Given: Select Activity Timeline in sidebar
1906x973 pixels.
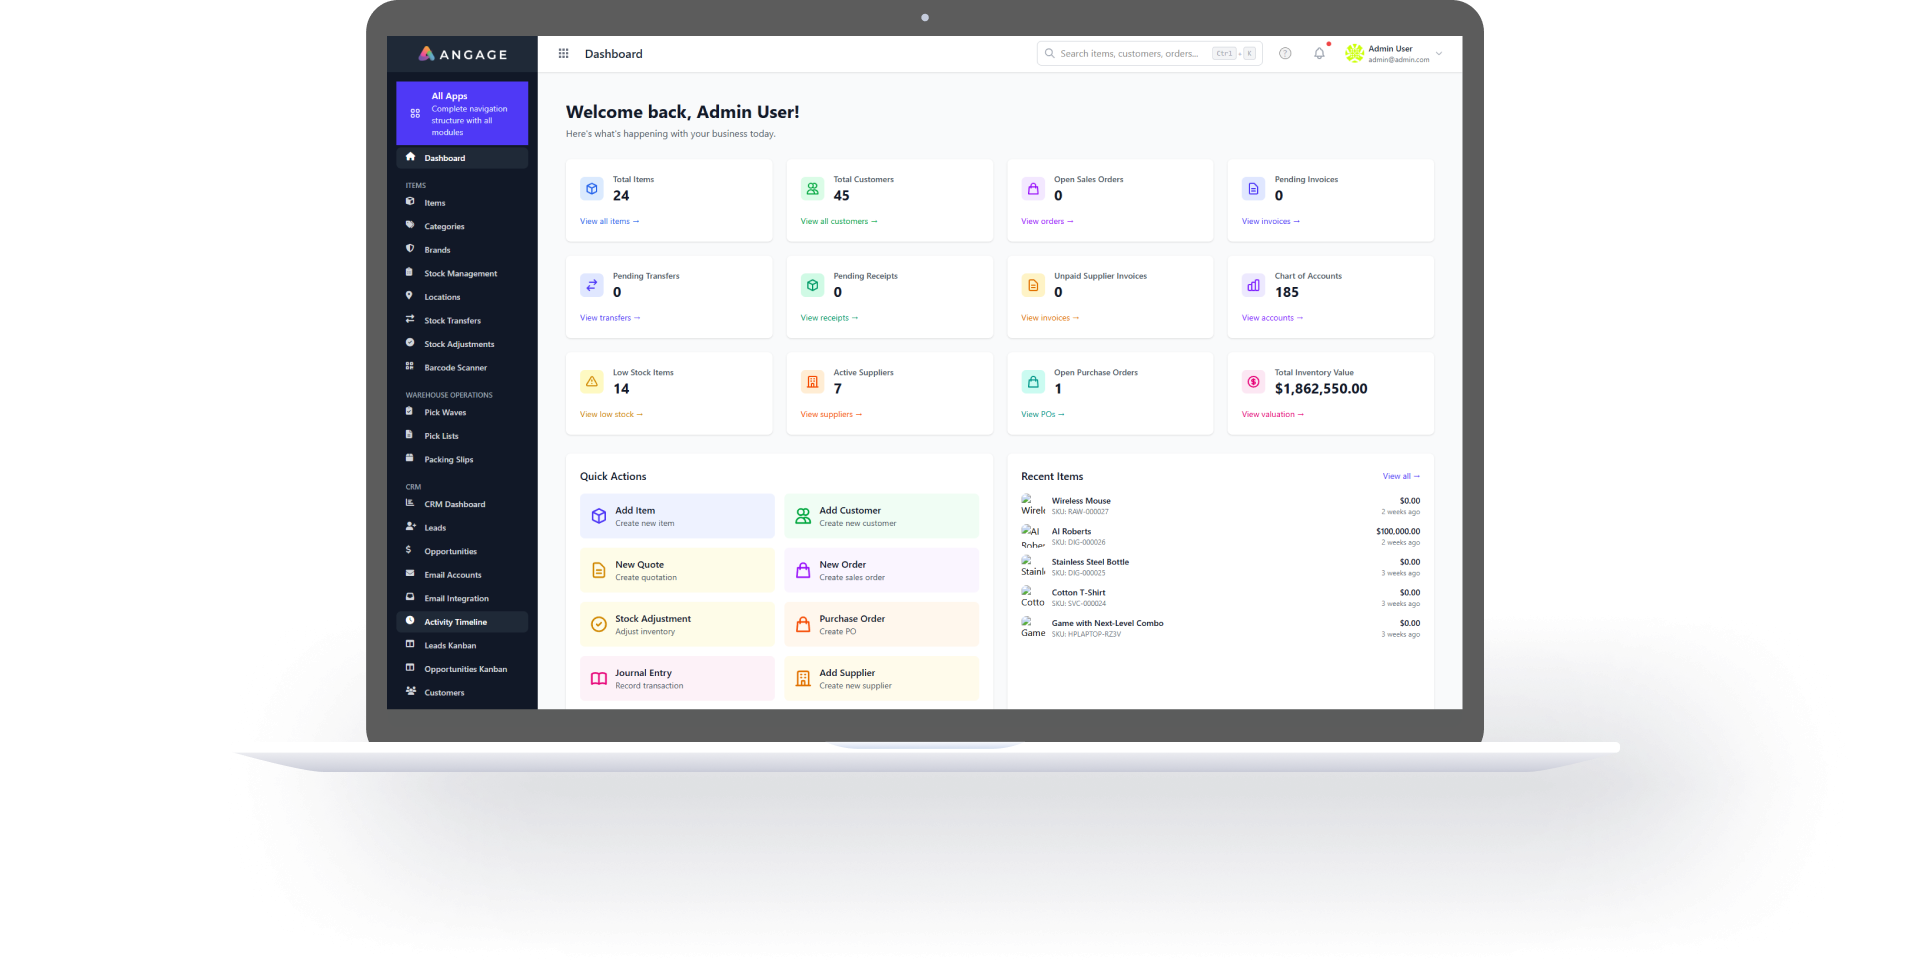Looking at the screenshot, I should click(x=455, y=622).
